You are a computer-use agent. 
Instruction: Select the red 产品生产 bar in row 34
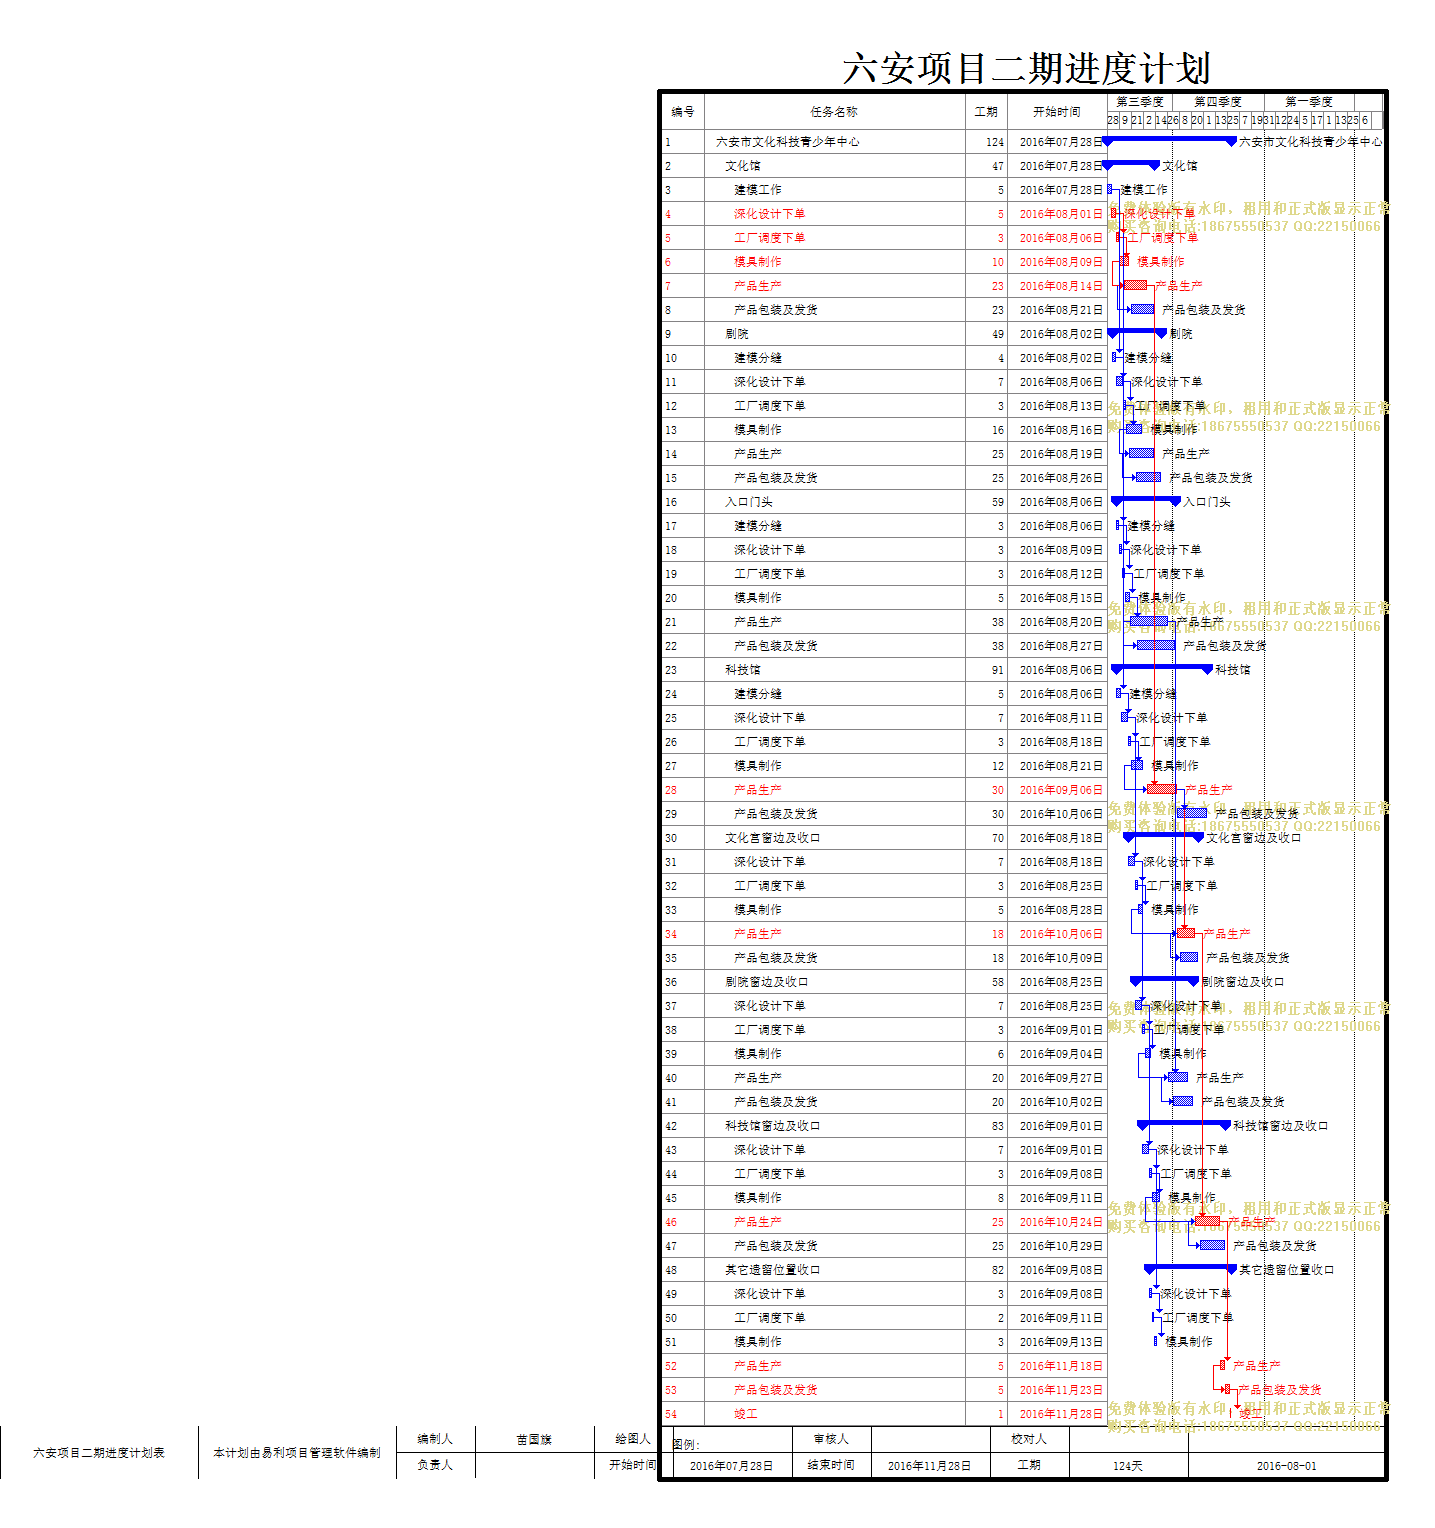coord(1186,933)
